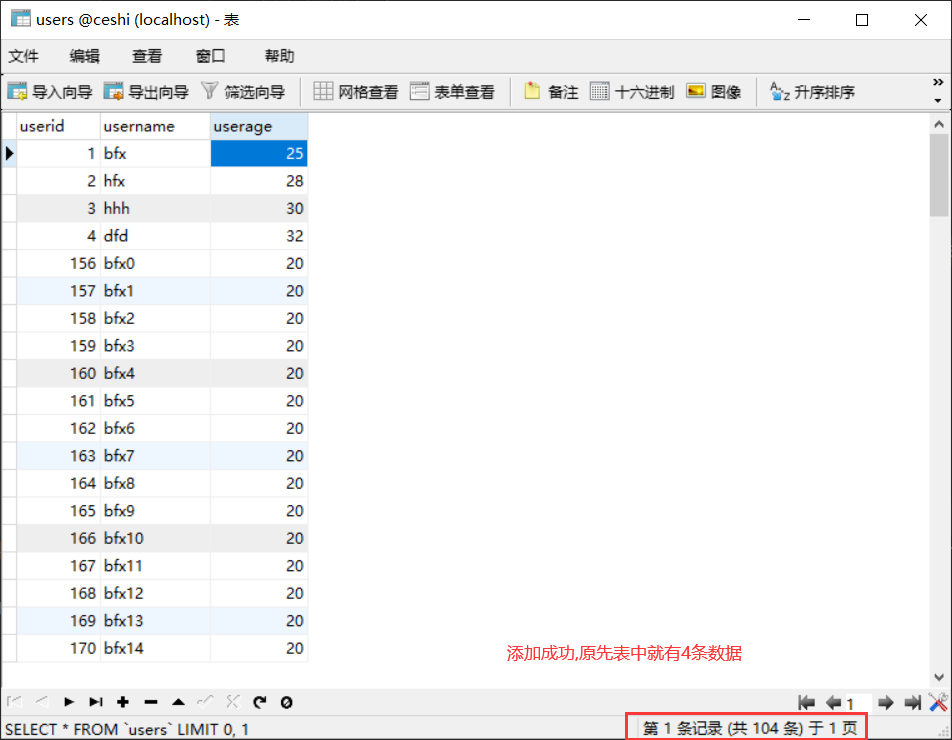This screenshot has width=952, height=740.
Task: Open the 查看 menu
Action: point(147,56)
